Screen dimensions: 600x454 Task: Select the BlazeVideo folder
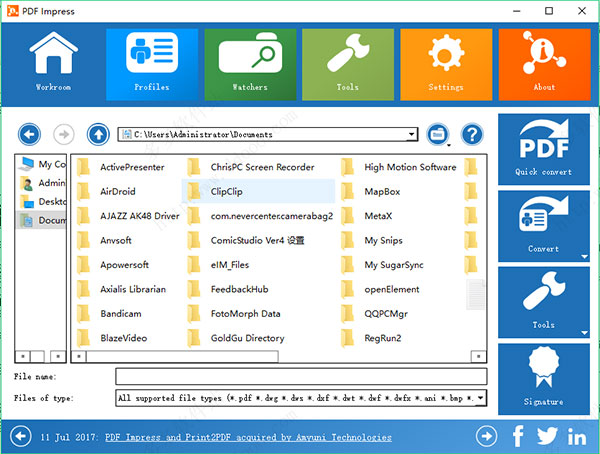(x=112, y=338)
